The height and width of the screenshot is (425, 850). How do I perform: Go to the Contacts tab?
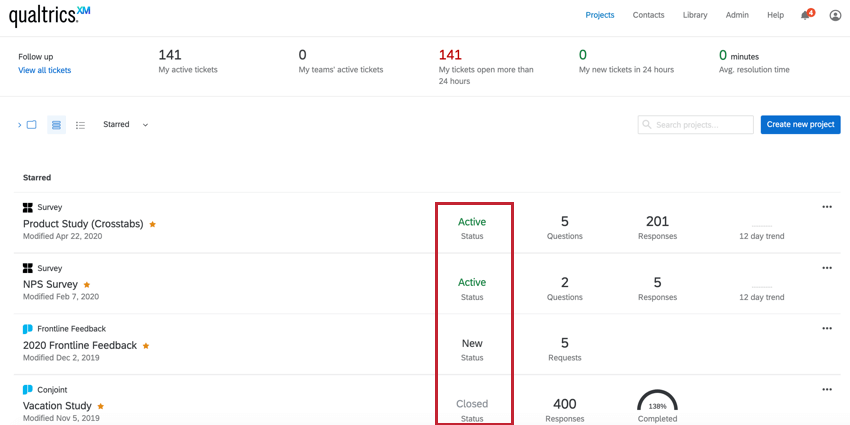click(x=648, y=15)
